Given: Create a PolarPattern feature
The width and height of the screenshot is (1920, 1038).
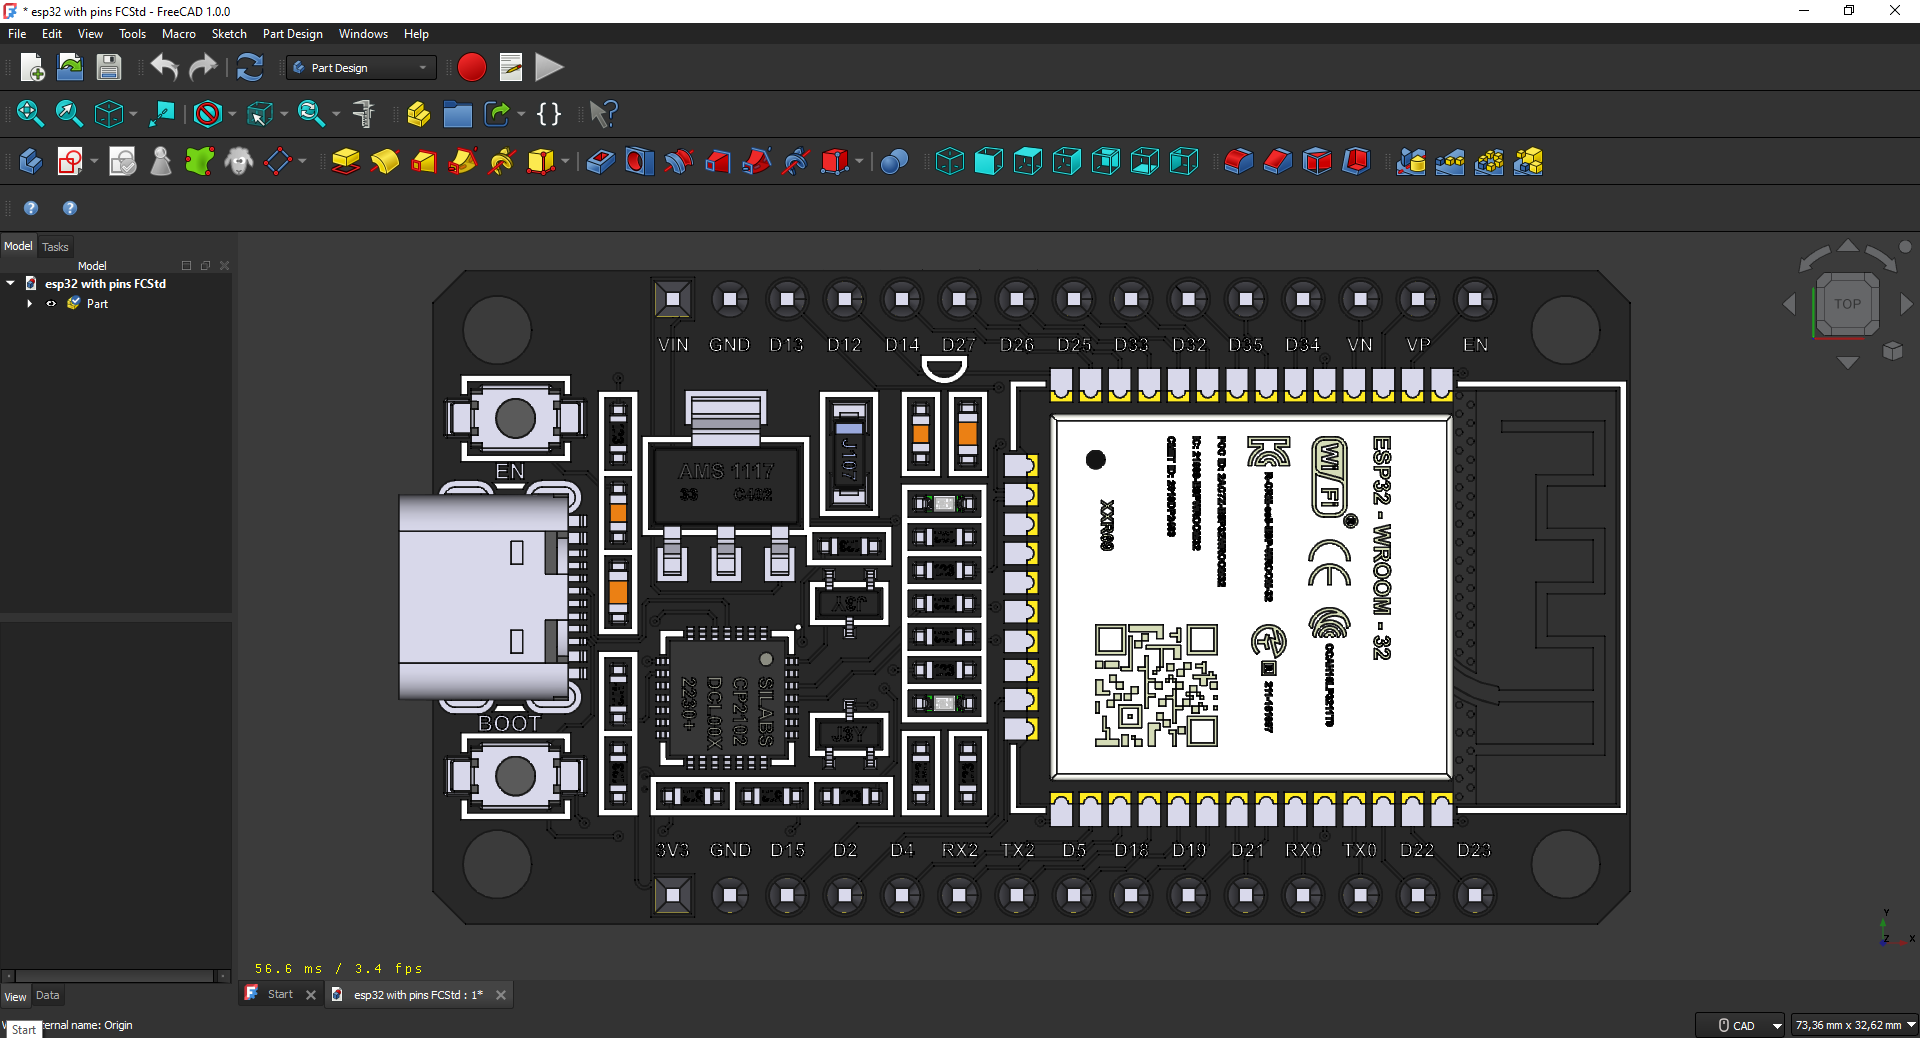Looking at the screenshot, I should coord(1489,161).
